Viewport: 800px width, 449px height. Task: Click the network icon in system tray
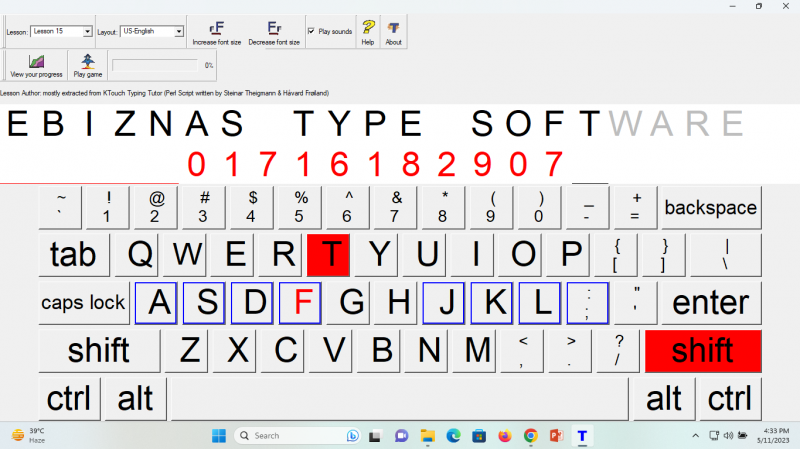(714, 436)
